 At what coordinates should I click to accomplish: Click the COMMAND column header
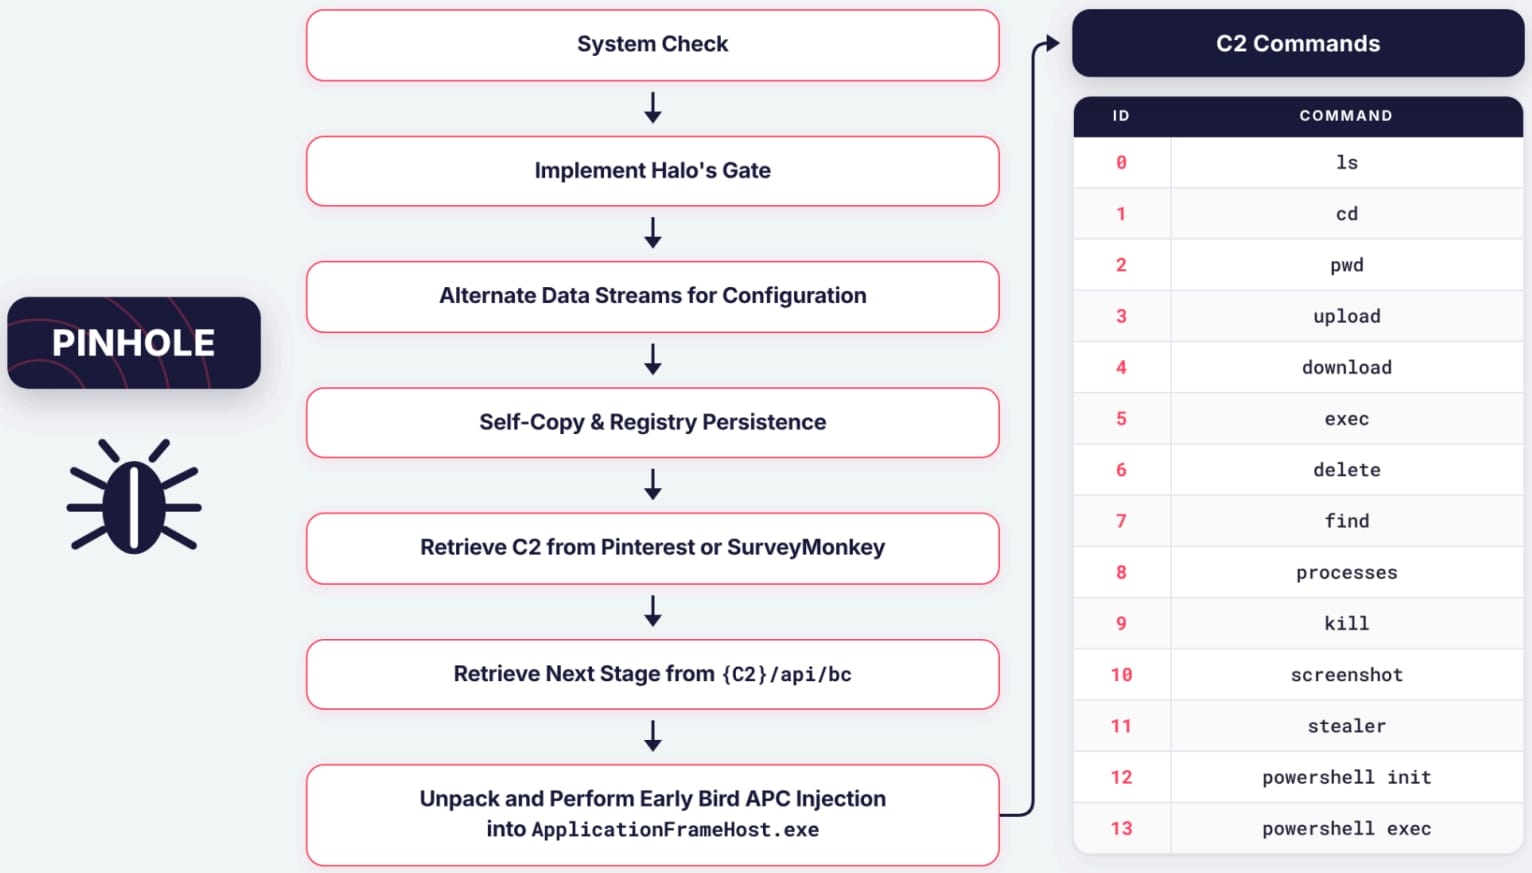tap(1346, 116)
